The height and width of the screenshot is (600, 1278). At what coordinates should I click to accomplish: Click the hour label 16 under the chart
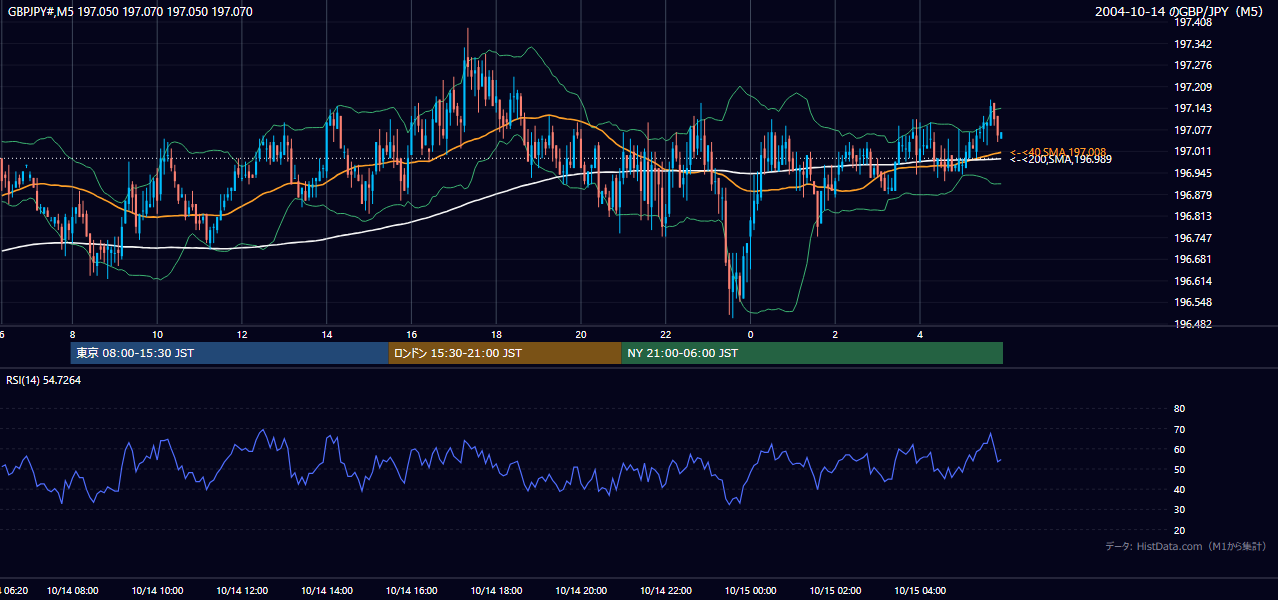point(411,334)
